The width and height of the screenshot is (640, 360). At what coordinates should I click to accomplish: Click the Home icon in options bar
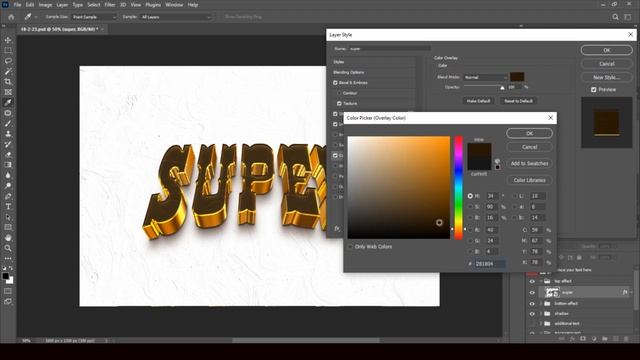point(11,17)
